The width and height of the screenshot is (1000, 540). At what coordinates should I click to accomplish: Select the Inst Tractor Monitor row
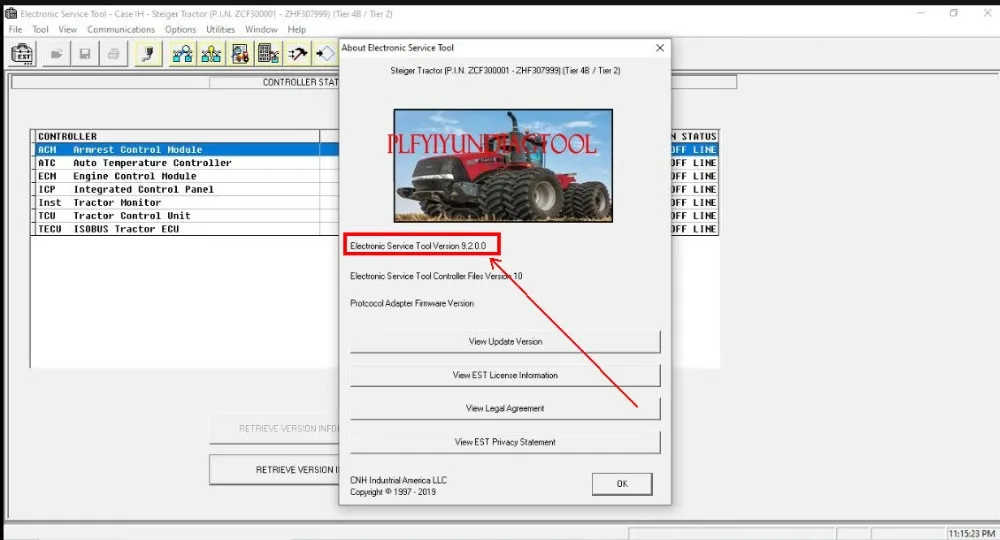pyautogui.click(x=185, y=202)
